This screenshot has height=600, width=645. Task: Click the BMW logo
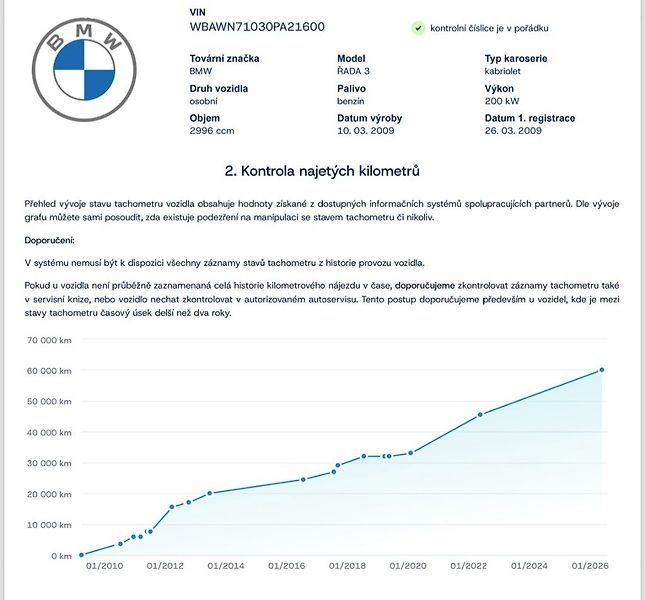[84, 70]
